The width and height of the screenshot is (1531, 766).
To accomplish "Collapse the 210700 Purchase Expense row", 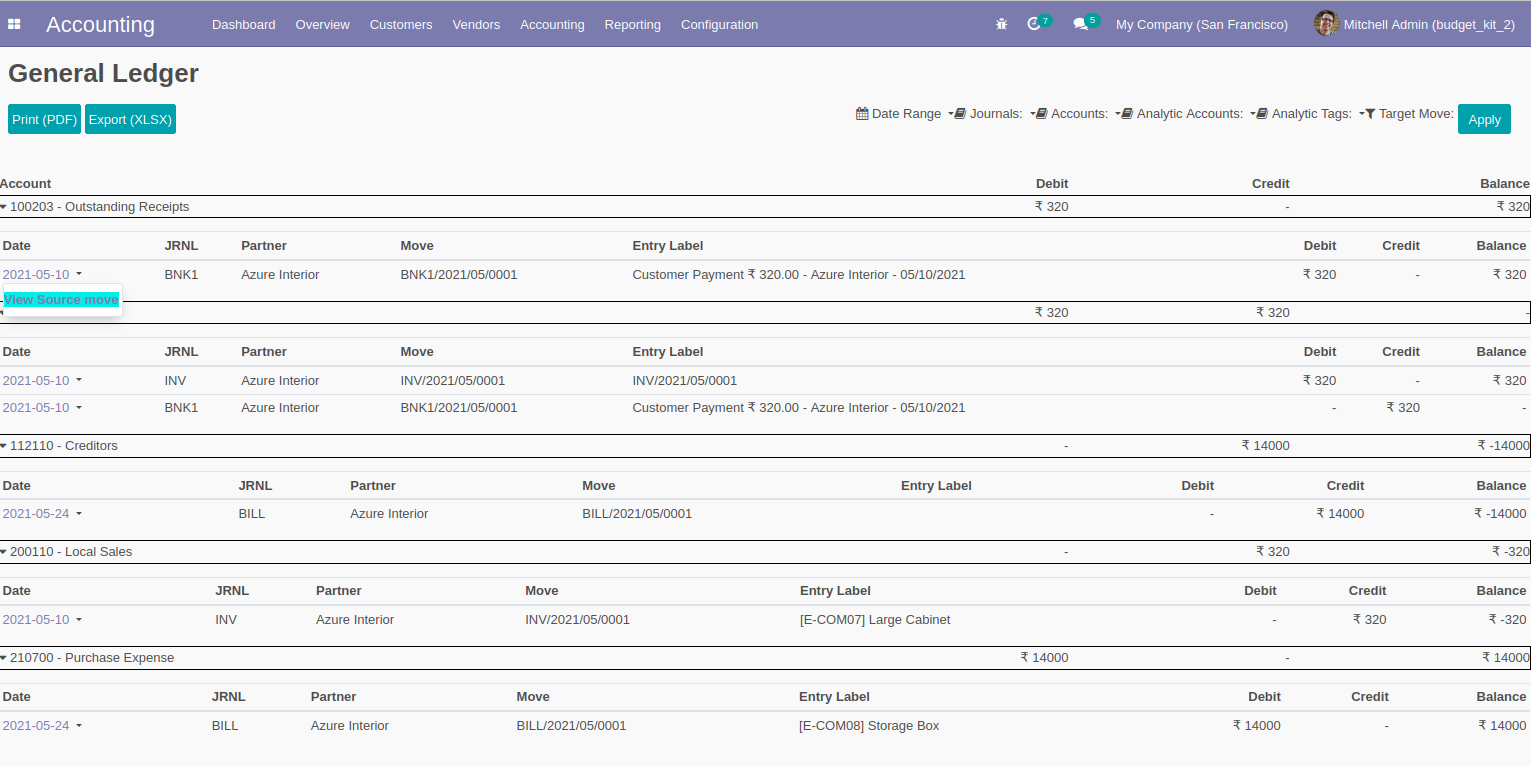I will point(91,658).
